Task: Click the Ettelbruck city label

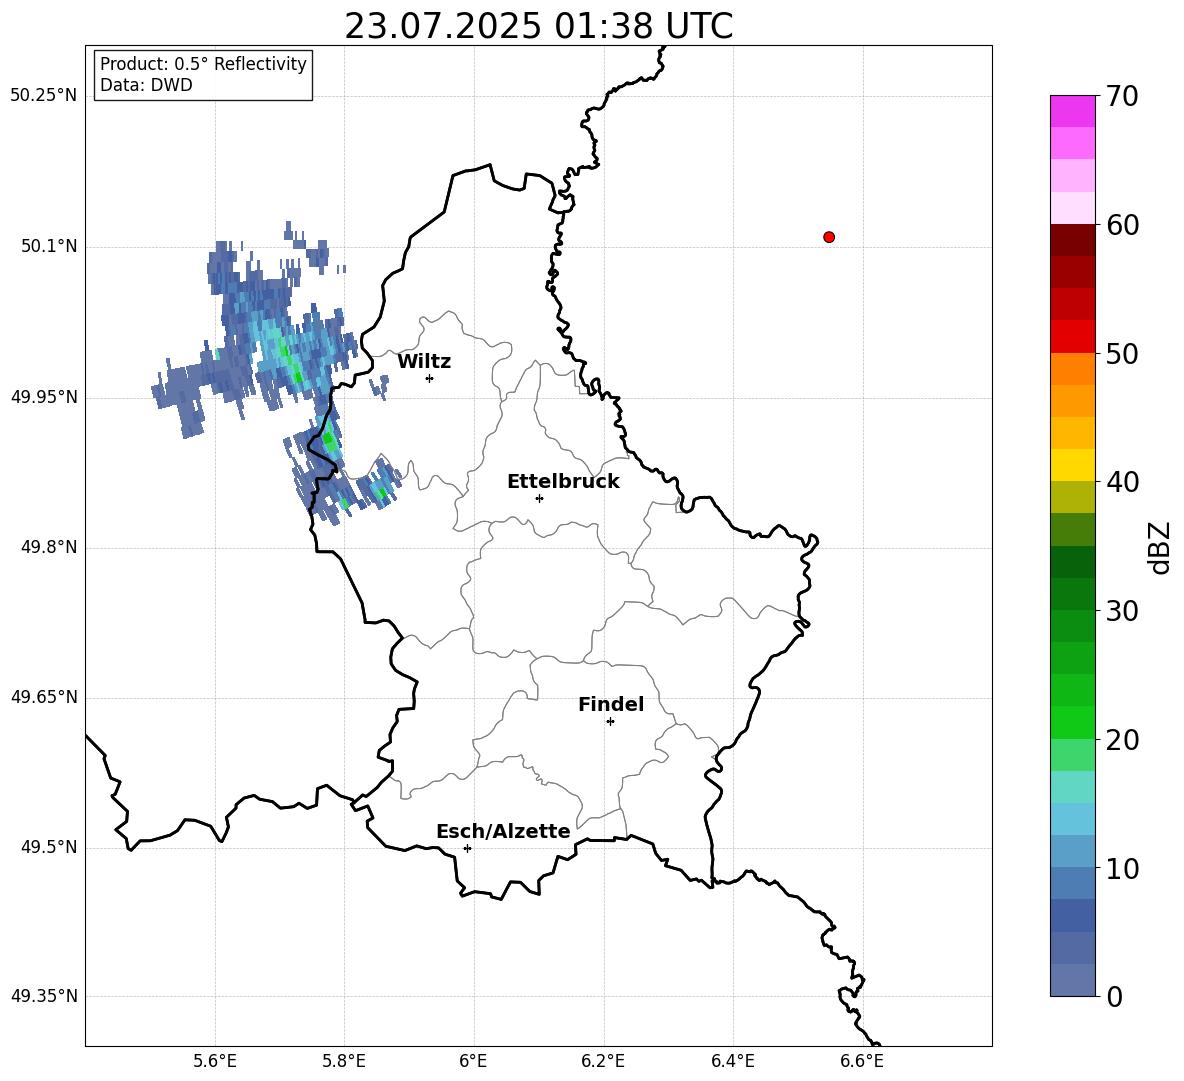Action: pos(563,482)
